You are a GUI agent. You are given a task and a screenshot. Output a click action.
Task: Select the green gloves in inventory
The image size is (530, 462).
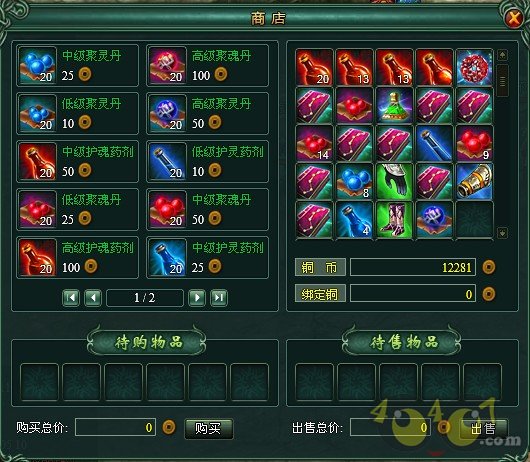click(x=394, y=181)
